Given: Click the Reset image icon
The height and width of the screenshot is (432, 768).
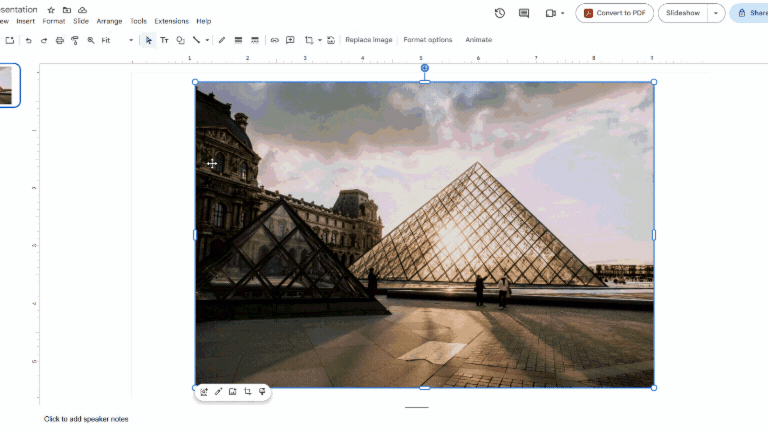Looking at the screenshot, I should click(x=331, y=40).
